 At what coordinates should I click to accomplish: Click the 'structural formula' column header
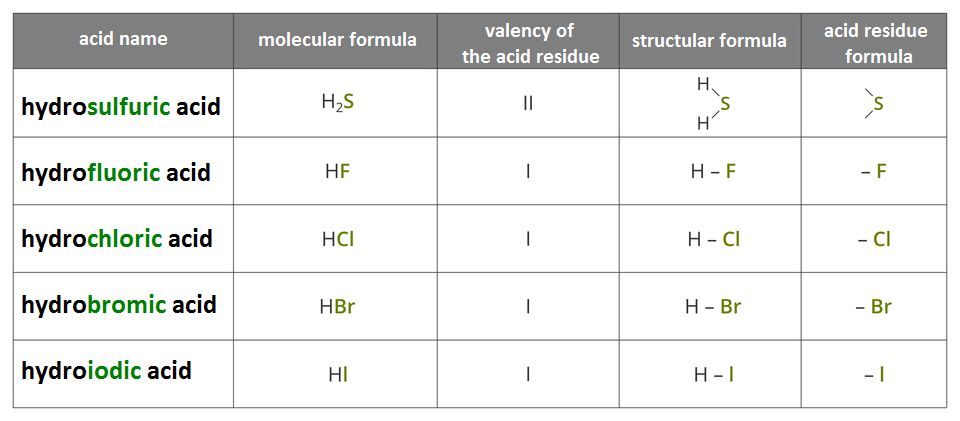pyautogui.click(x=709, y=41)
